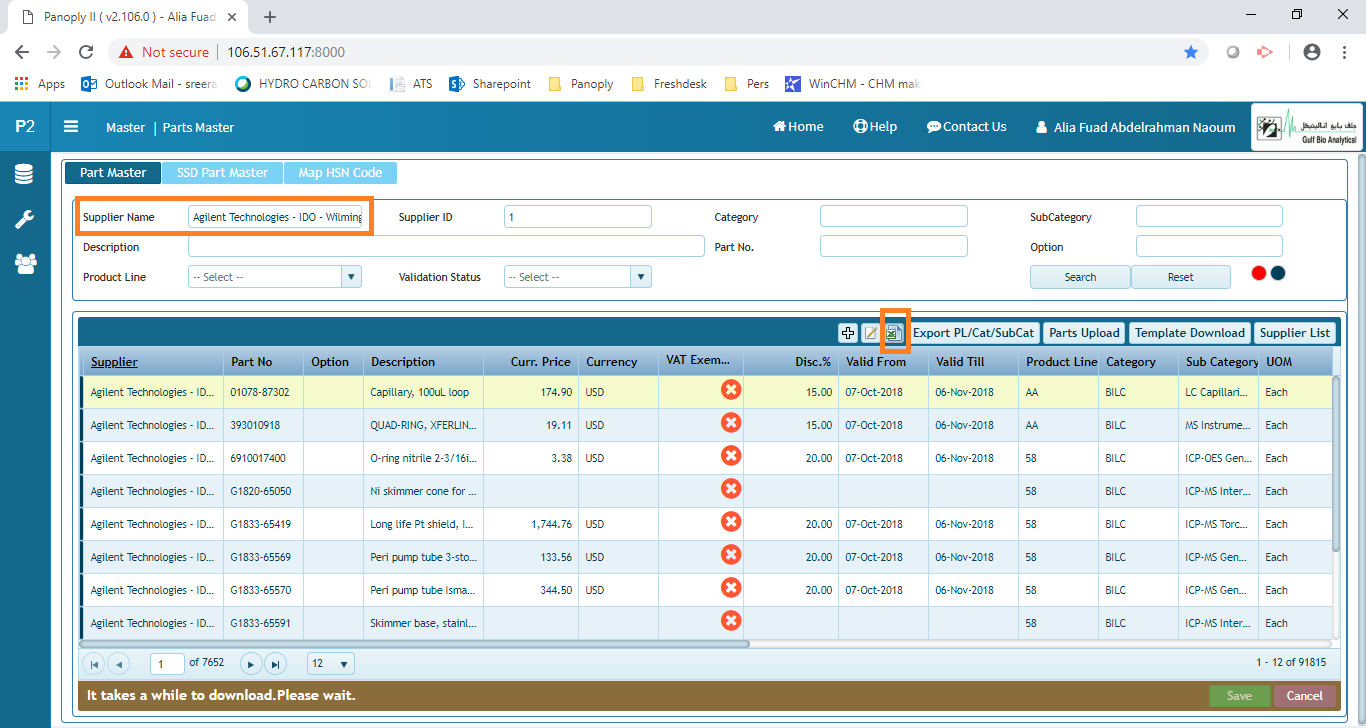
Task: Go to first page of grid
Action: click(93, 663)
